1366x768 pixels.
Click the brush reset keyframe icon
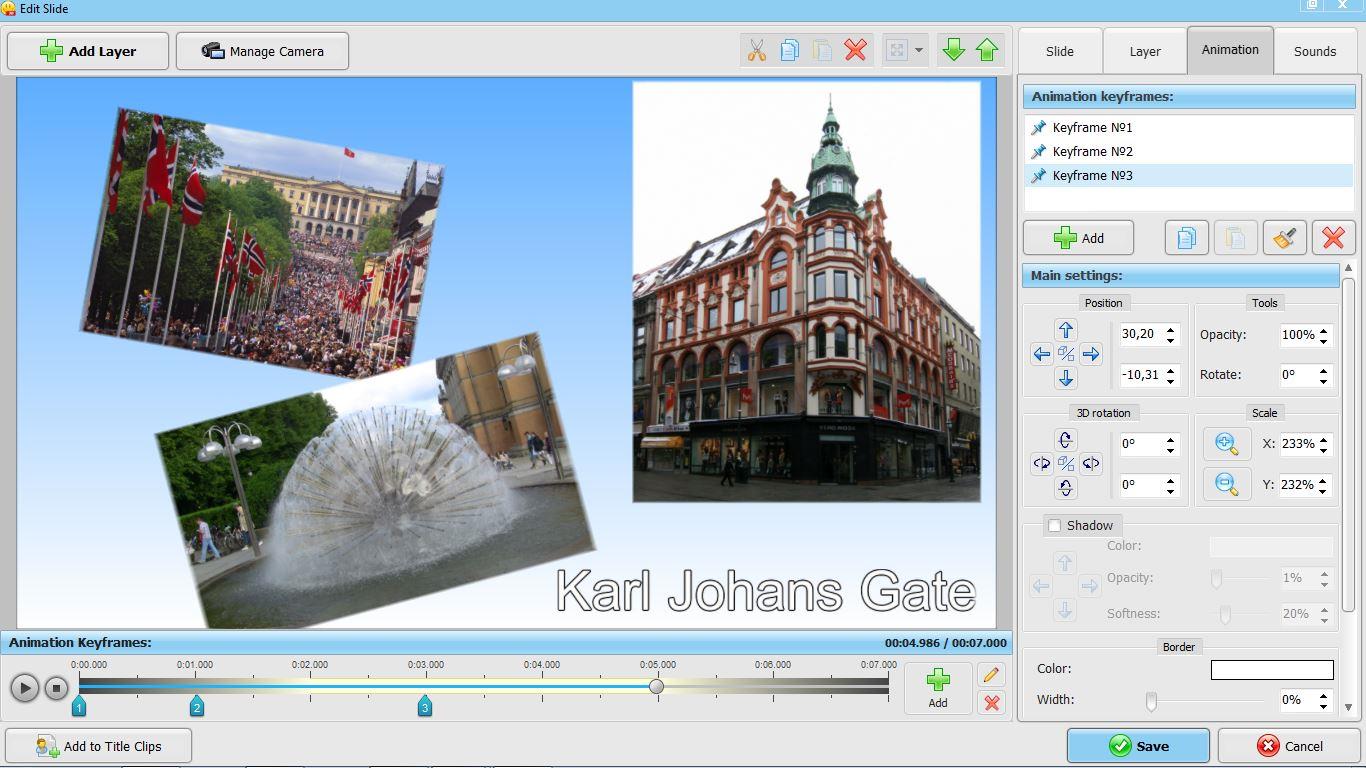pyautogui.click(x=1284, y=238)
